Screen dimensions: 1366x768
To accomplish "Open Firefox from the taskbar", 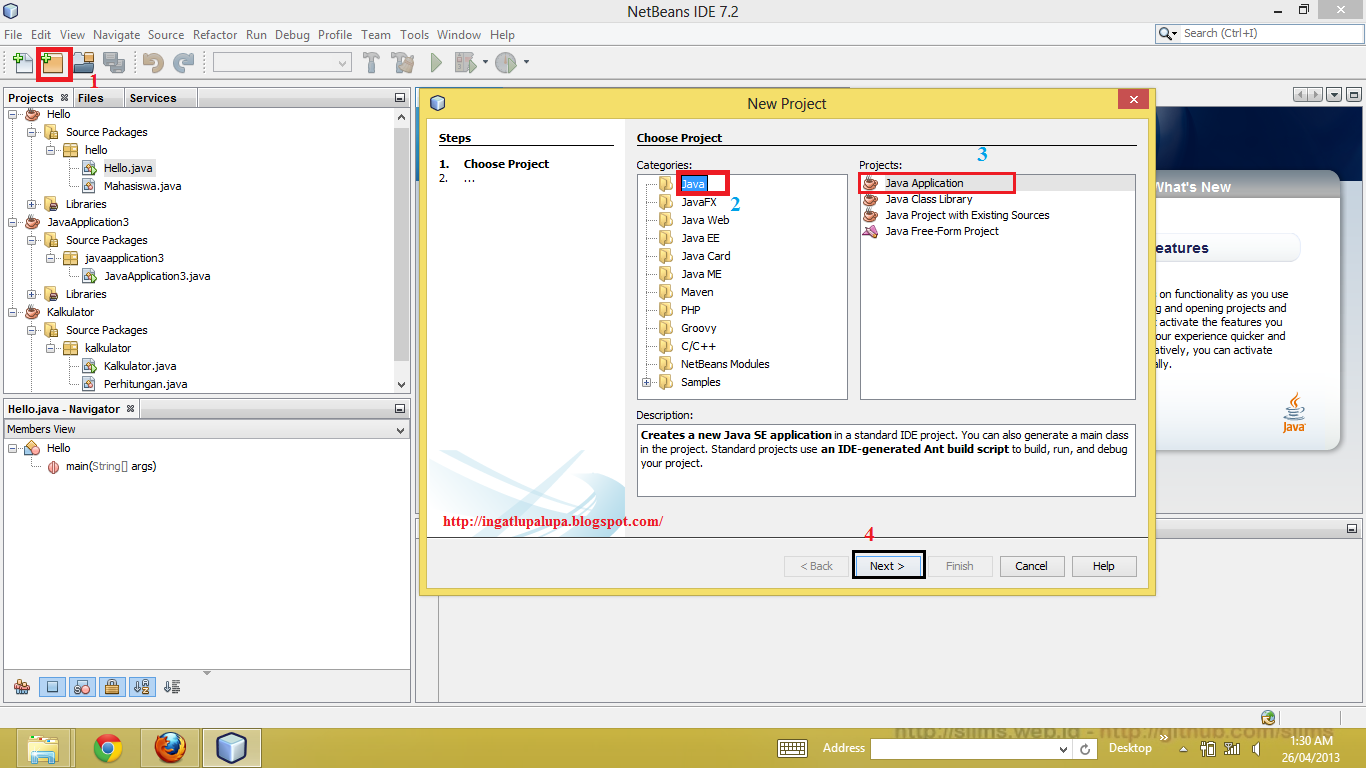I will [170, 748].
